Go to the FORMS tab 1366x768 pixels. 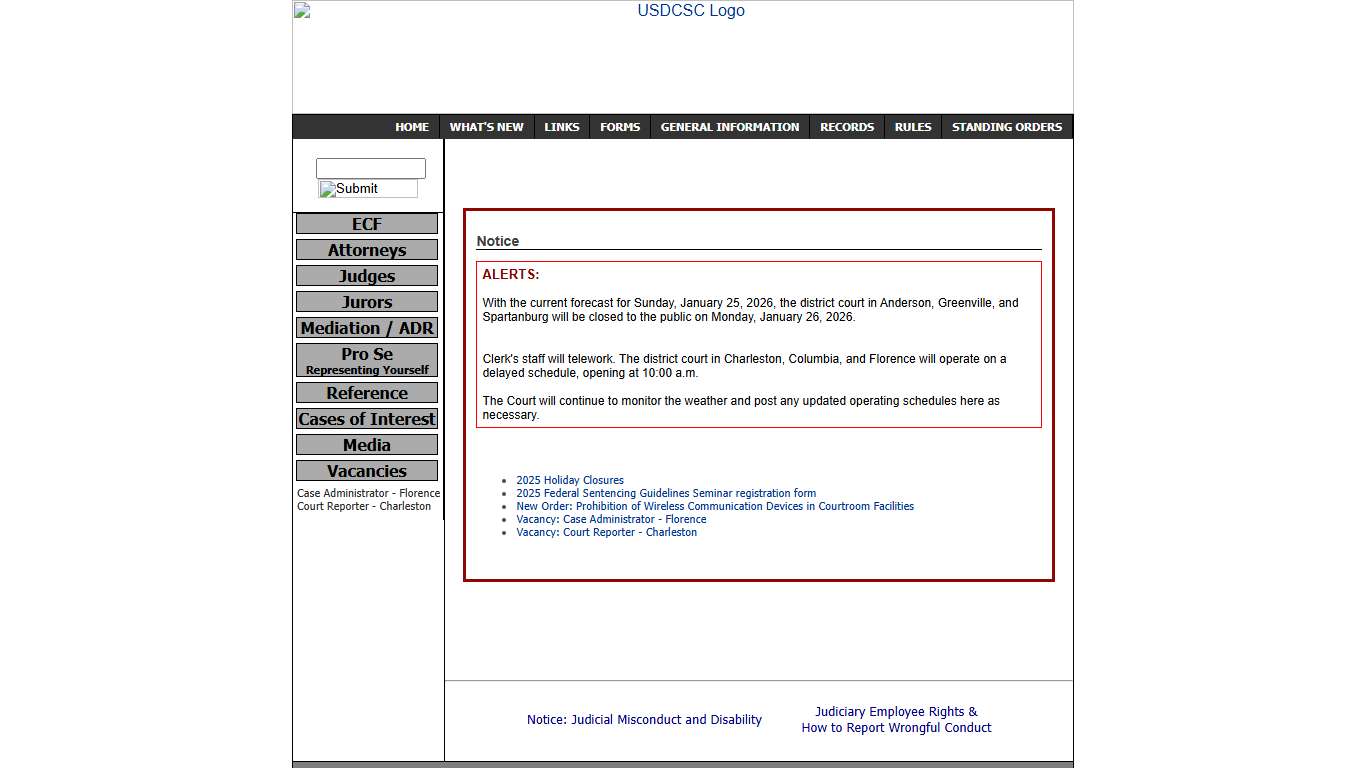(620, 126)
